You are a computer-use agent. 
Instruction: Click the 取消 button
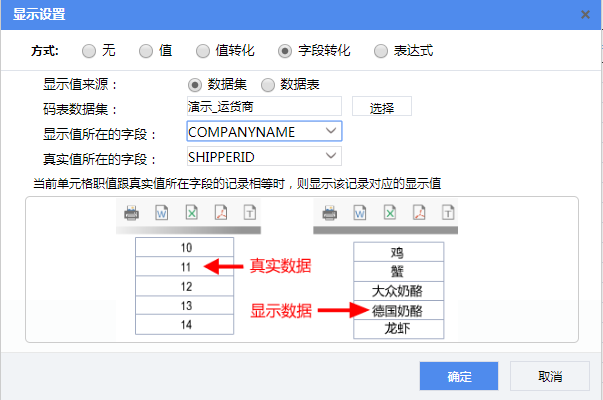(549, 376)
